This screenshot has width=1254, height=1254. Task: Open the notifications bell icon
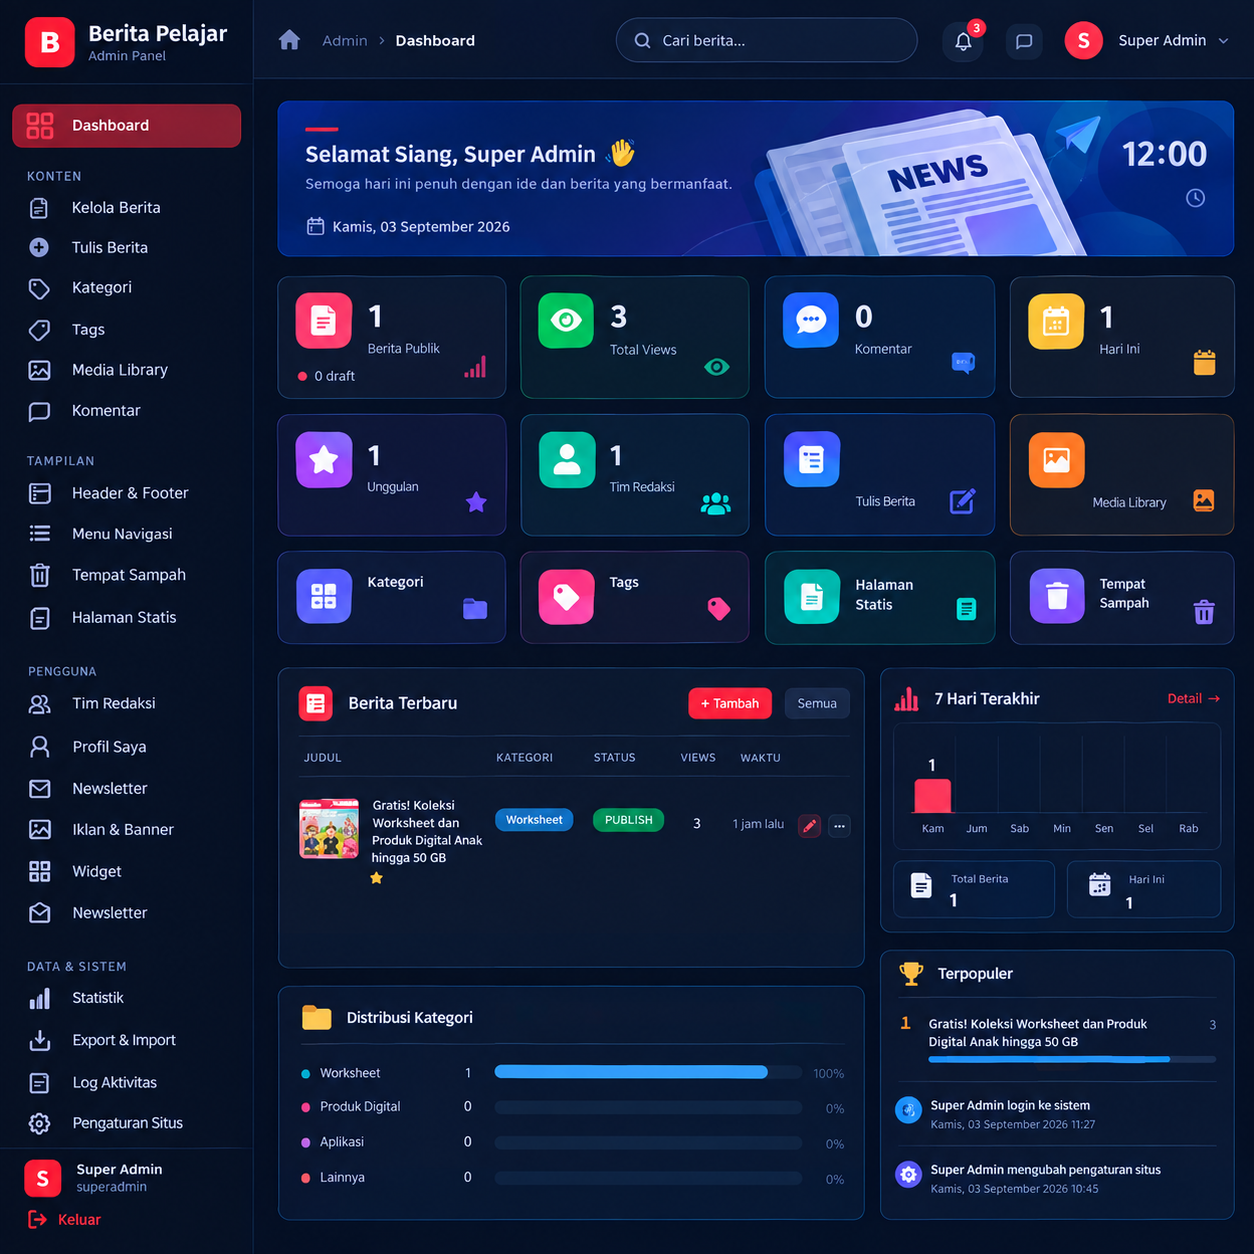point(963,41)
